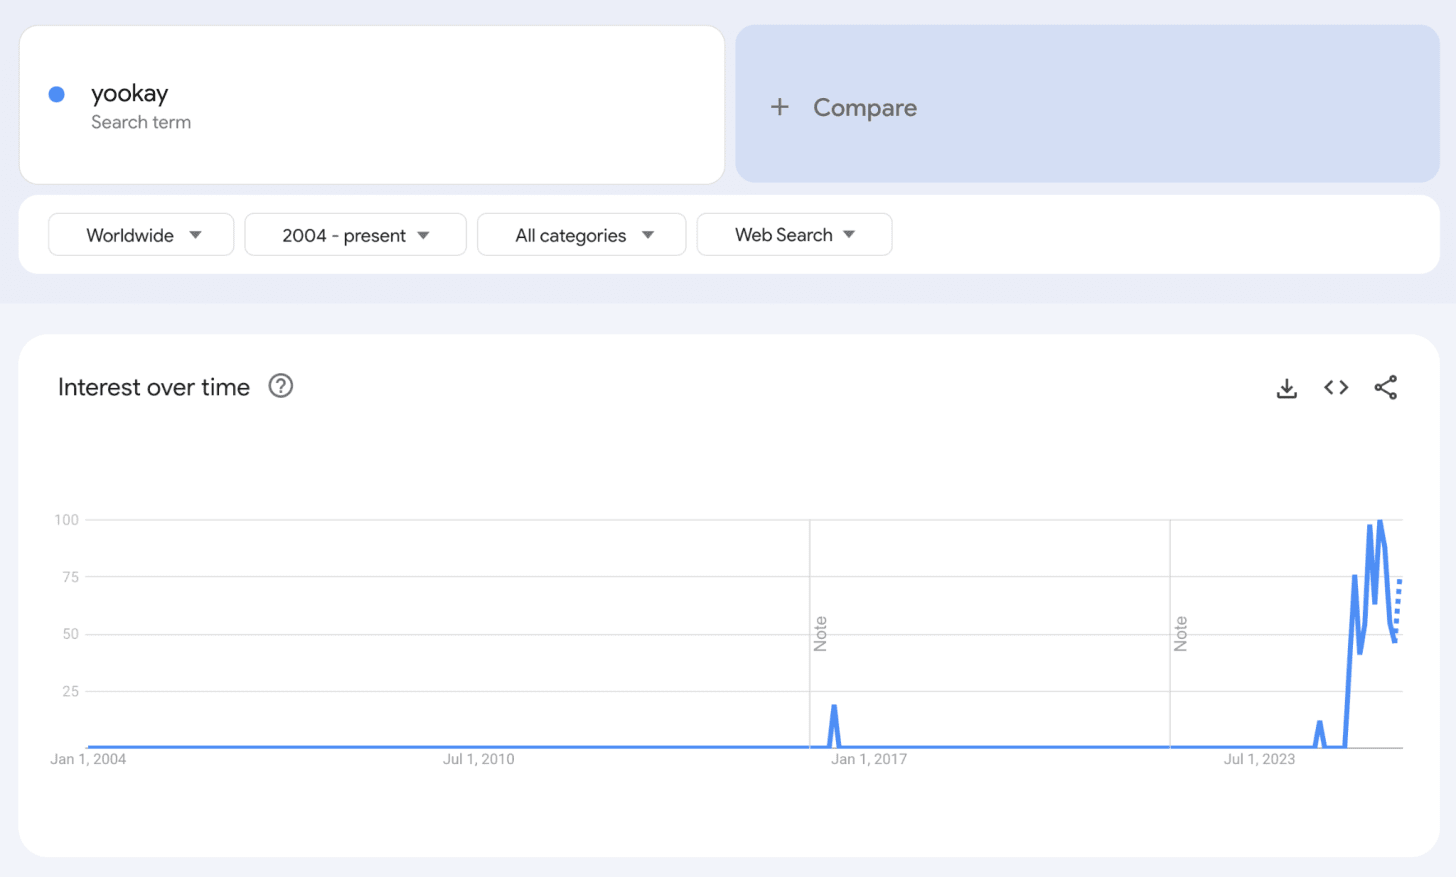
Task: Click the Jan 1, 2017 axis label
Action: tap(869, 759)
